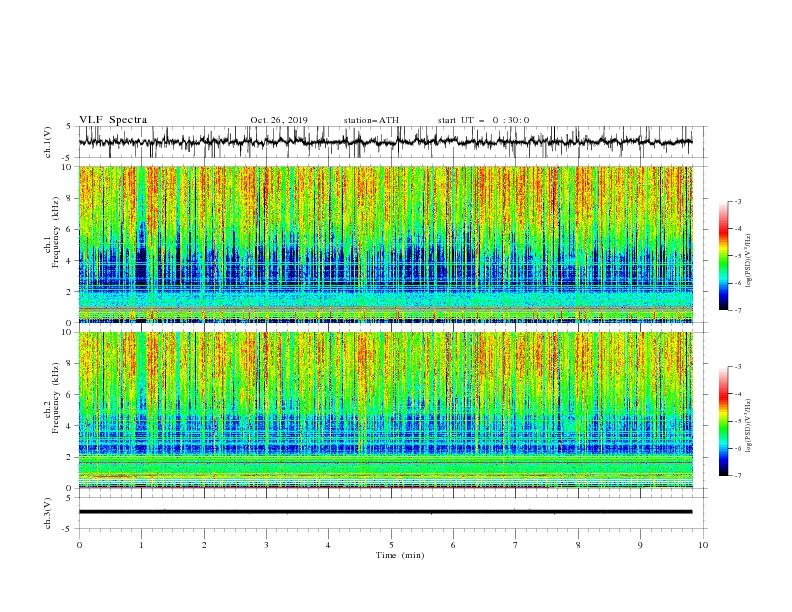This screenshot has width=792, height=612.
Task: Click the ch.1 colorbar 'log(PSD)(V²/Hz)' label
Action: click(x=748, y=261)
